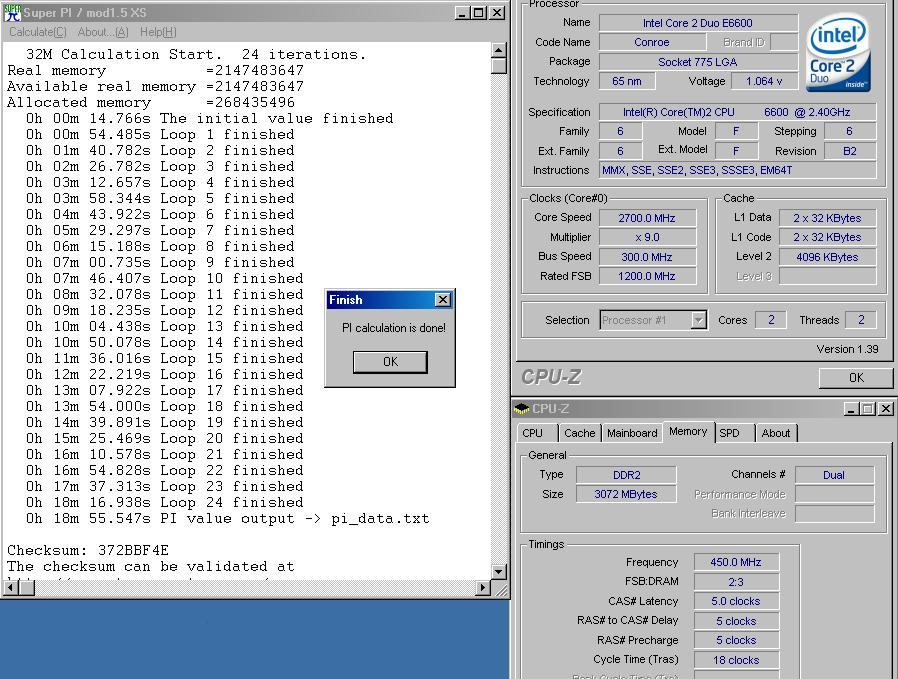Click OK in the Finish dialog
Viewport: 898px width, 679px height.
point(390,362)
